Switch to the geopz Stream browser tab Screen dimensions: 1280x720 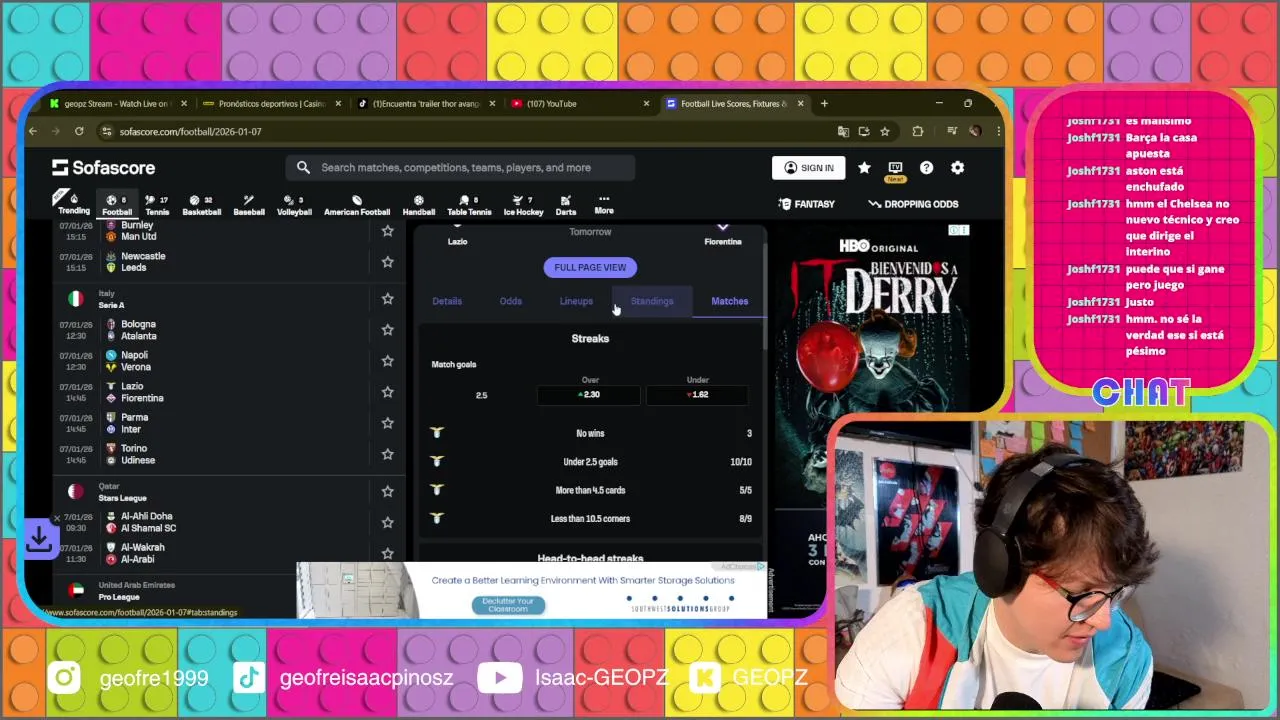click(117, 103)
